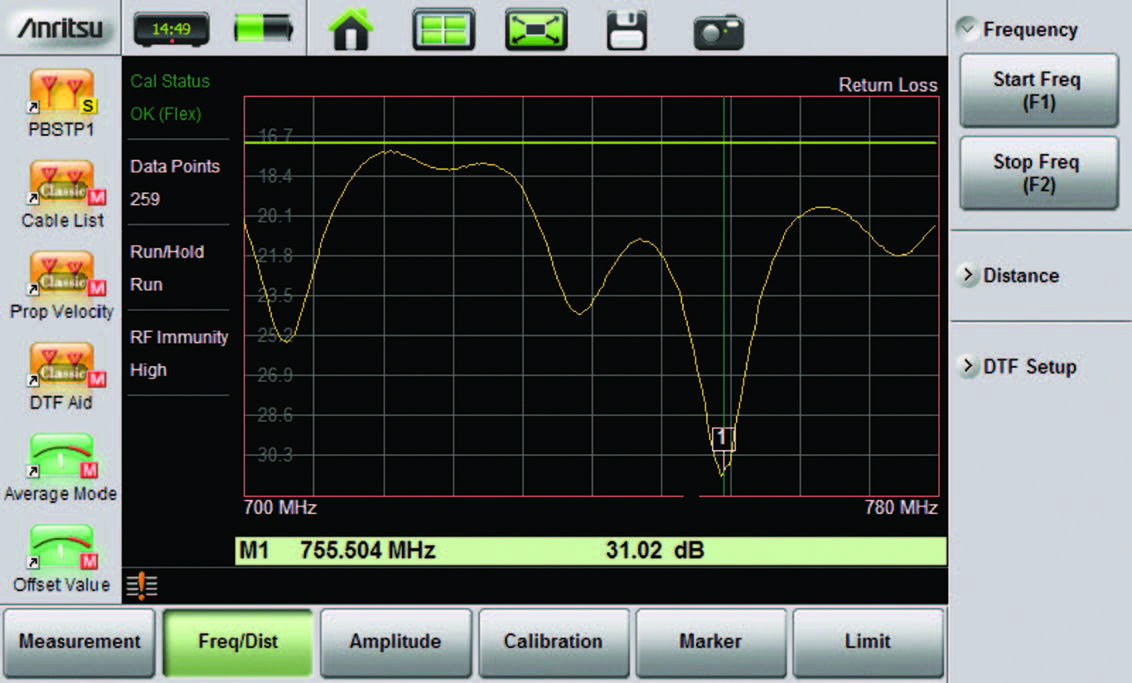This screenshot has height=683, width=1132.
Task: Capture screen with the camera icon
Action: tap(718, 31)
